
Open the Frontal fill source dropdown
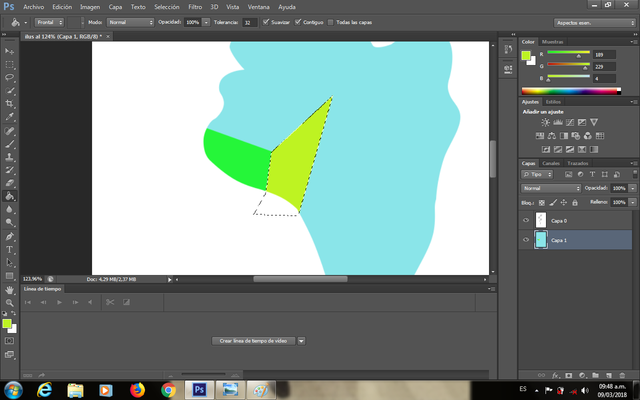pos(50,21)
